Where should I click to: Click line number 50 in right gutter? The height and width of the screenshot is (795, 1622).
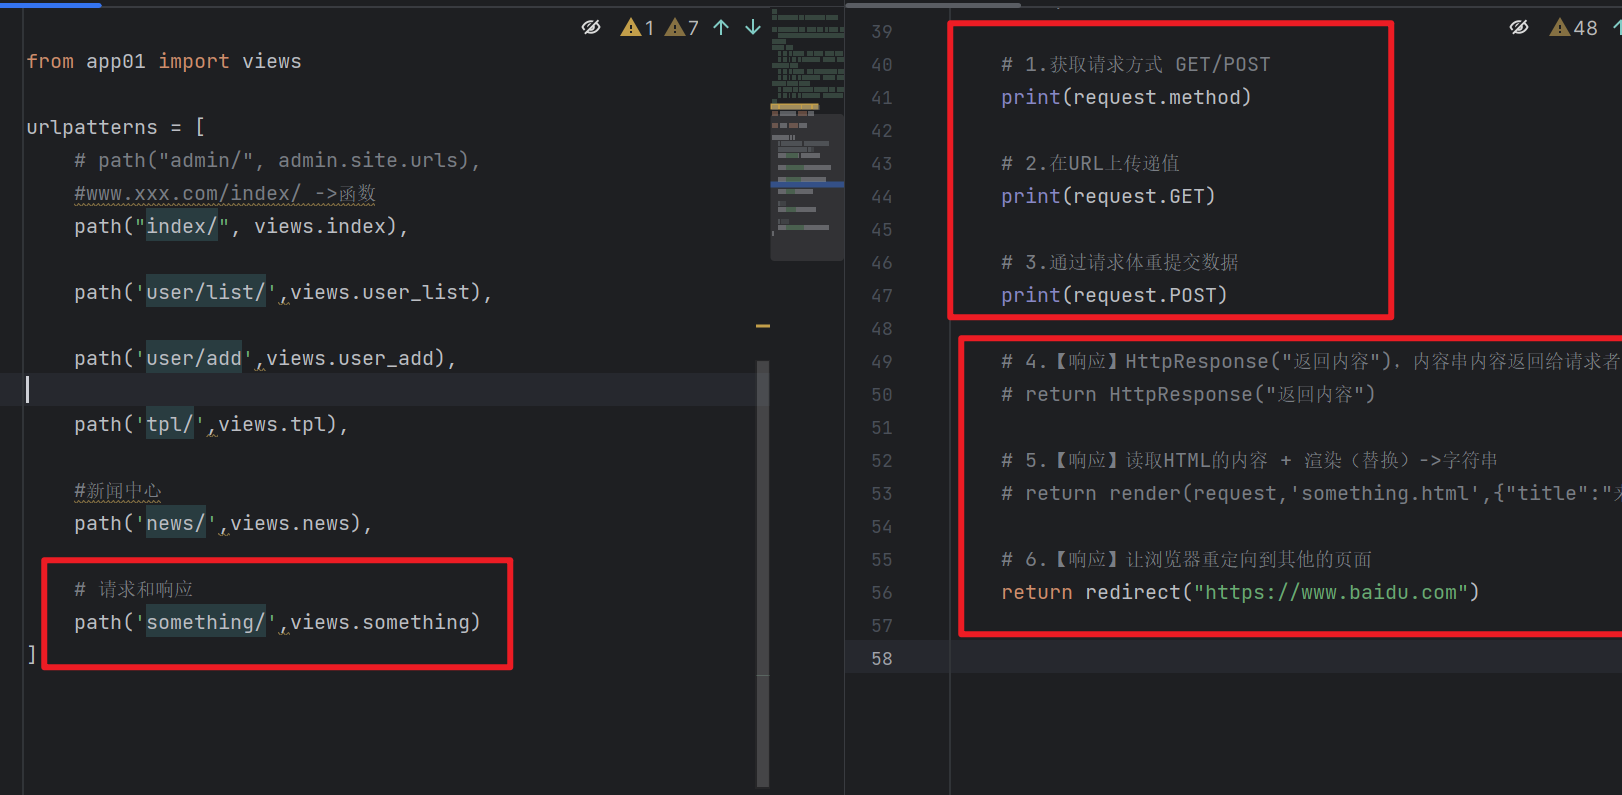point(881,394)
